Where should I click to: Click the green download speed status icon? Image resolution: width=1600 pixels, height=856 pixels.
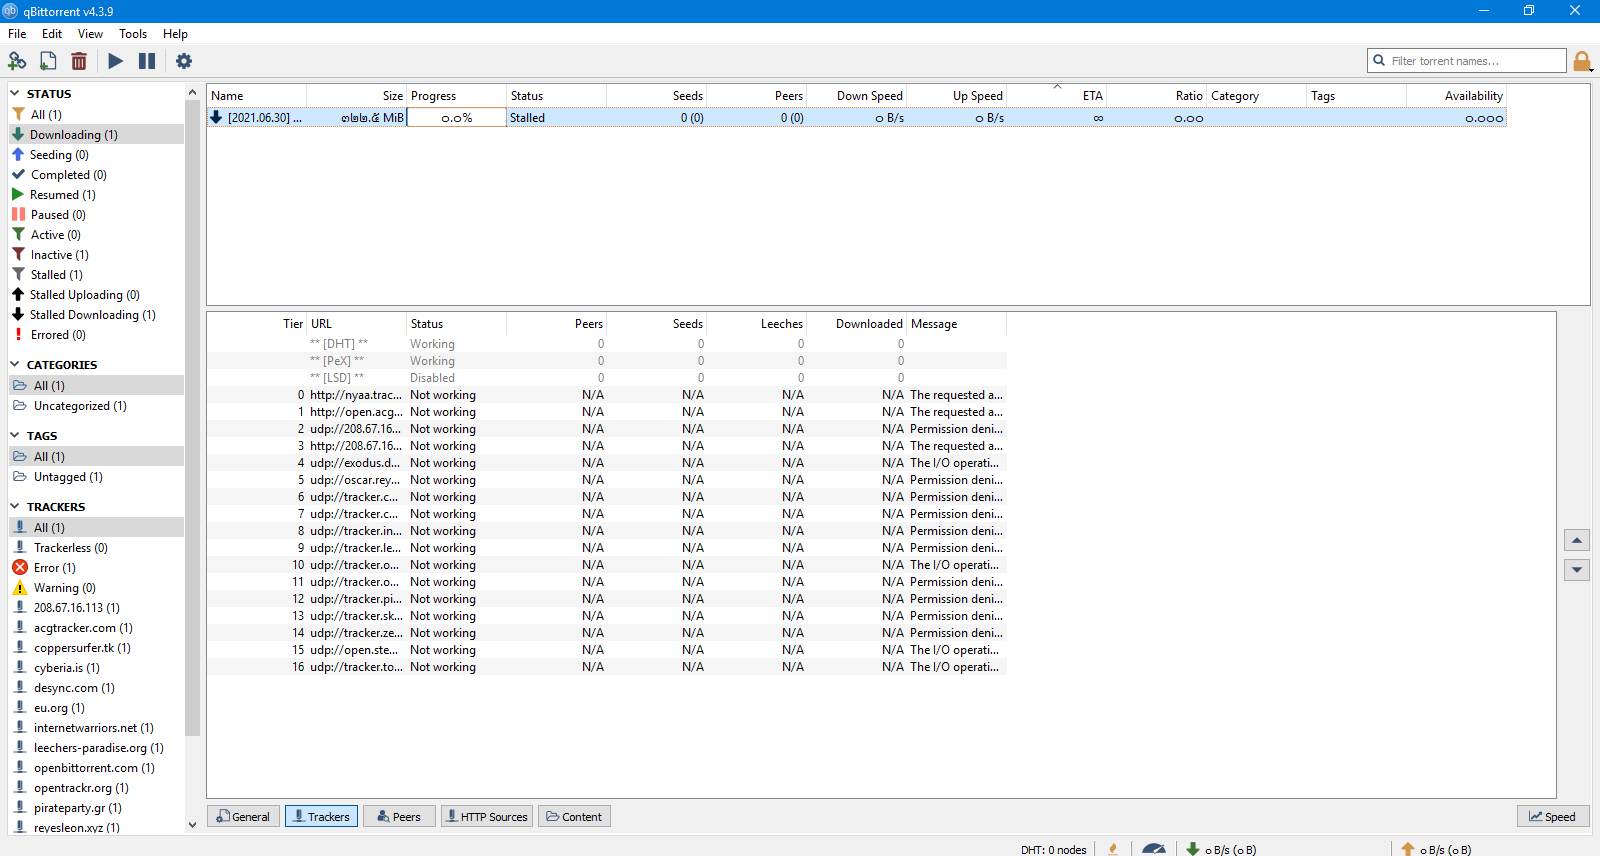(x=1192, y=849)
